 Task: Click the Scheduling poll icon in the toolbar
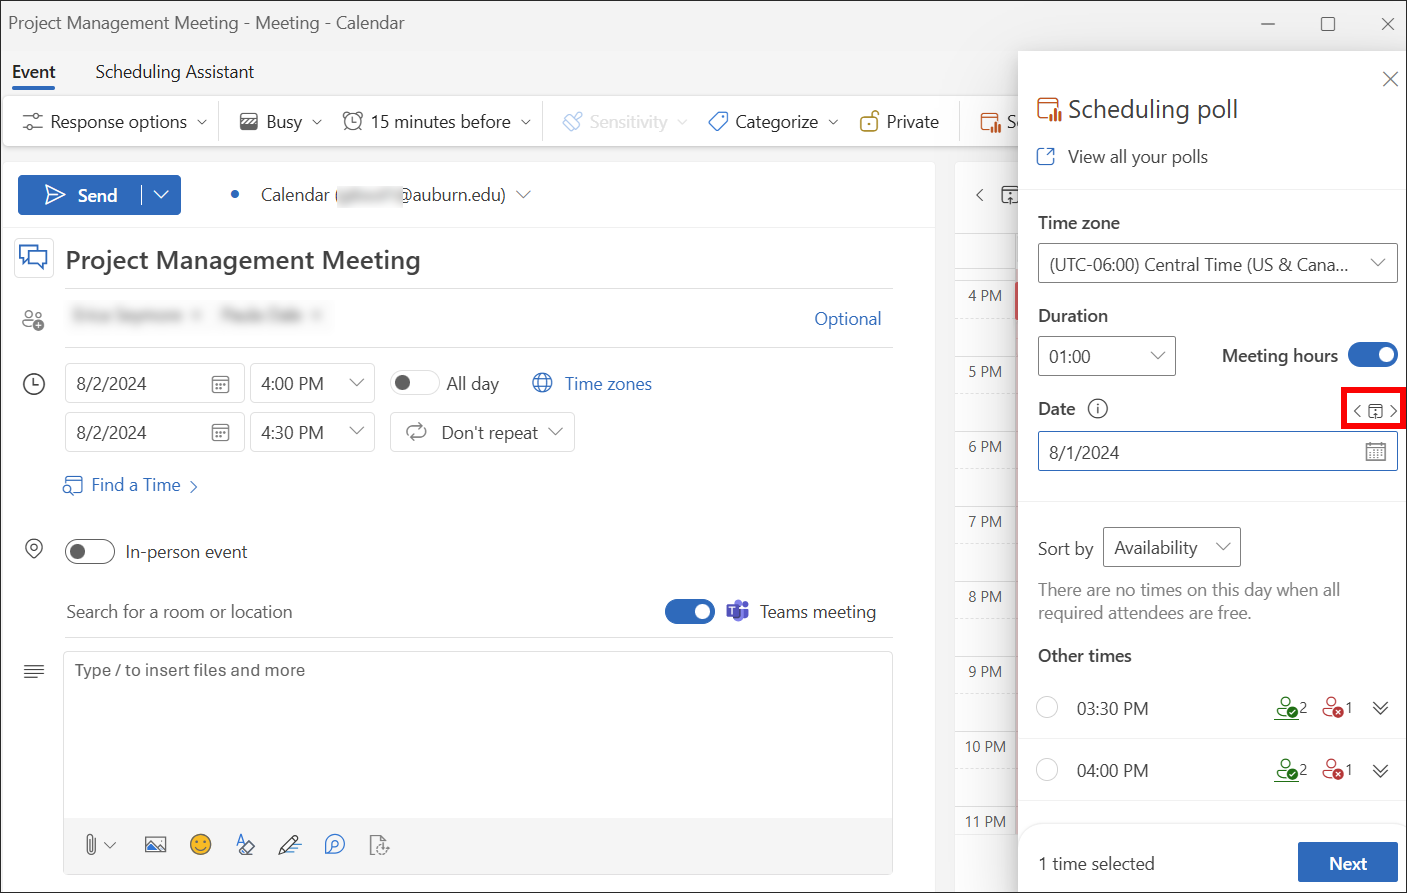(x=990, y=122)
